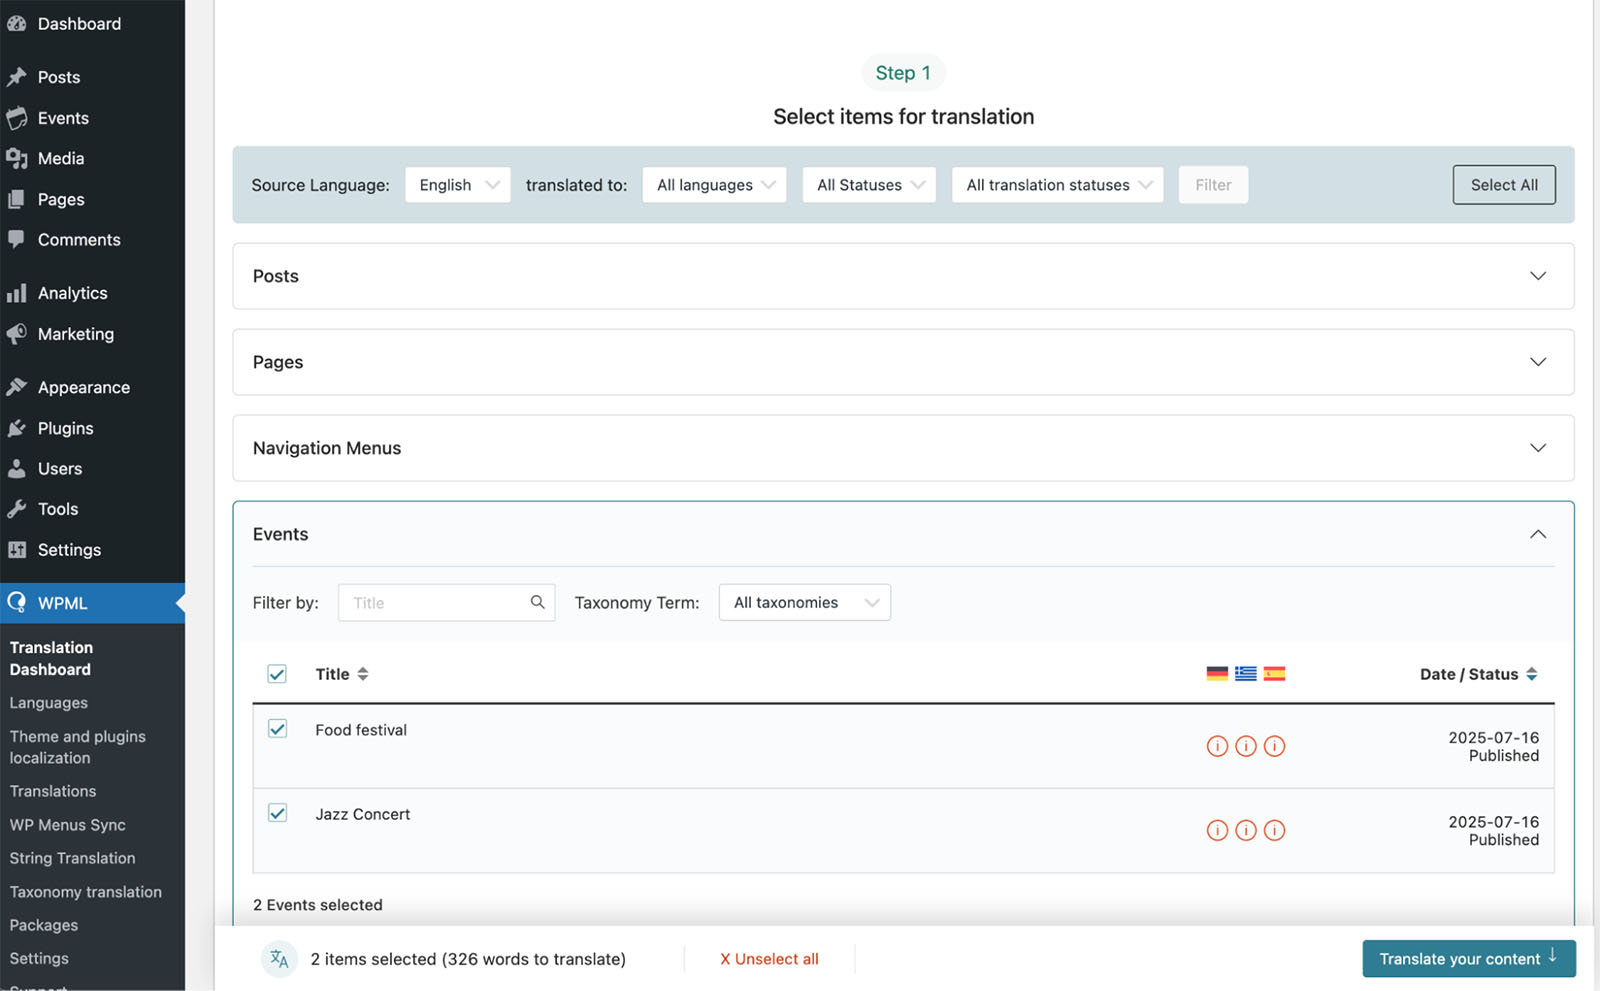
Task: Click the Spanish flag column icon
Action: click(1274, 674)
